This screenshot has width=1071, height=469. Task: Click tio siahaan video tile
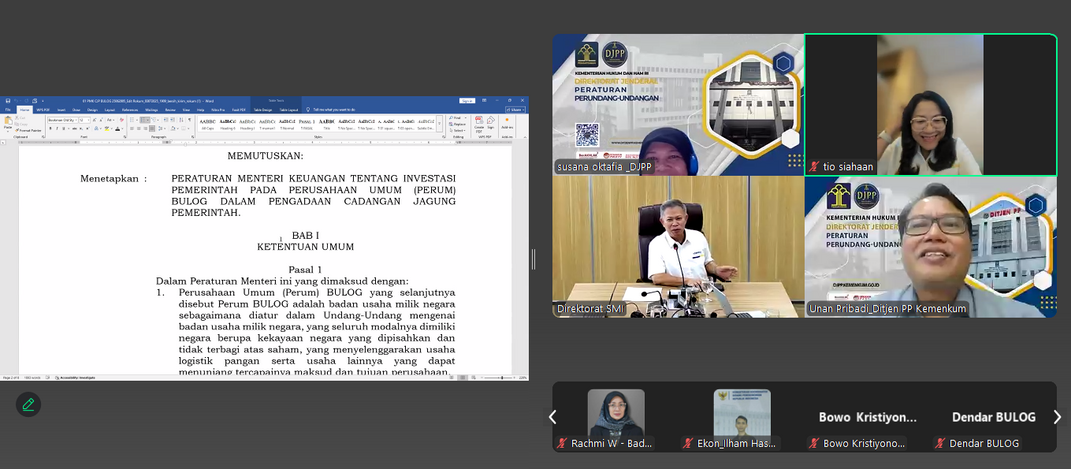coord(930,104)
